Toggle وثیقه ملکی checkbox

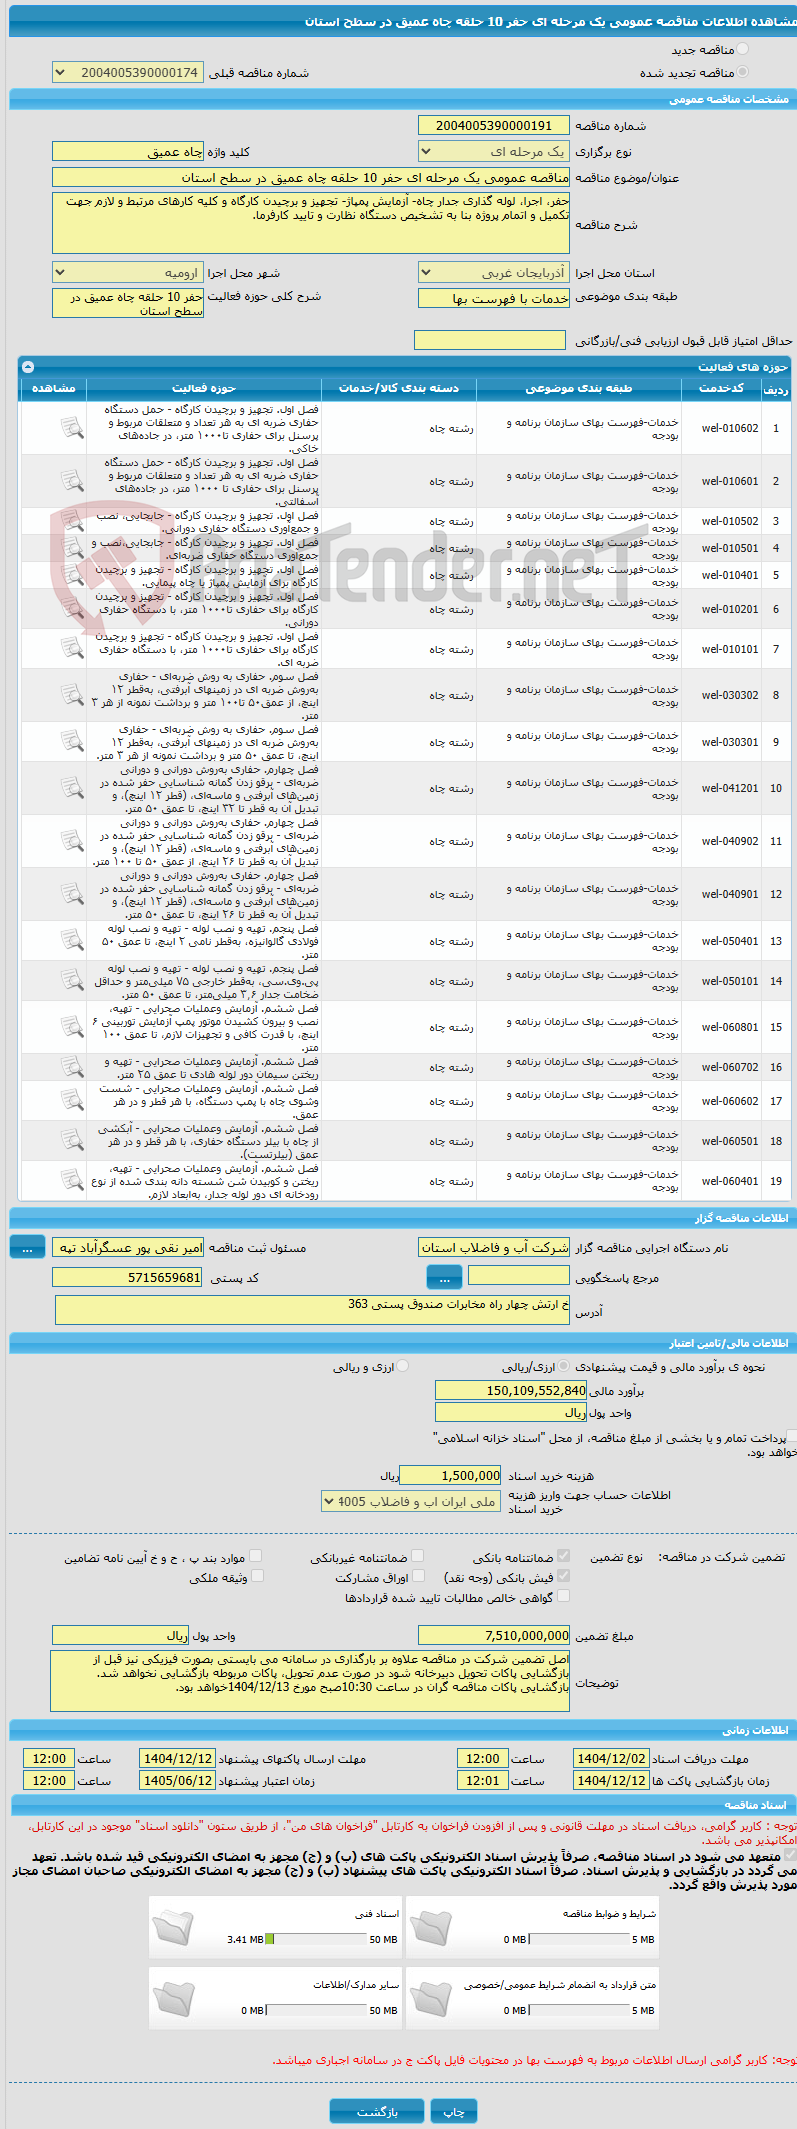[x=257, y=1576]
